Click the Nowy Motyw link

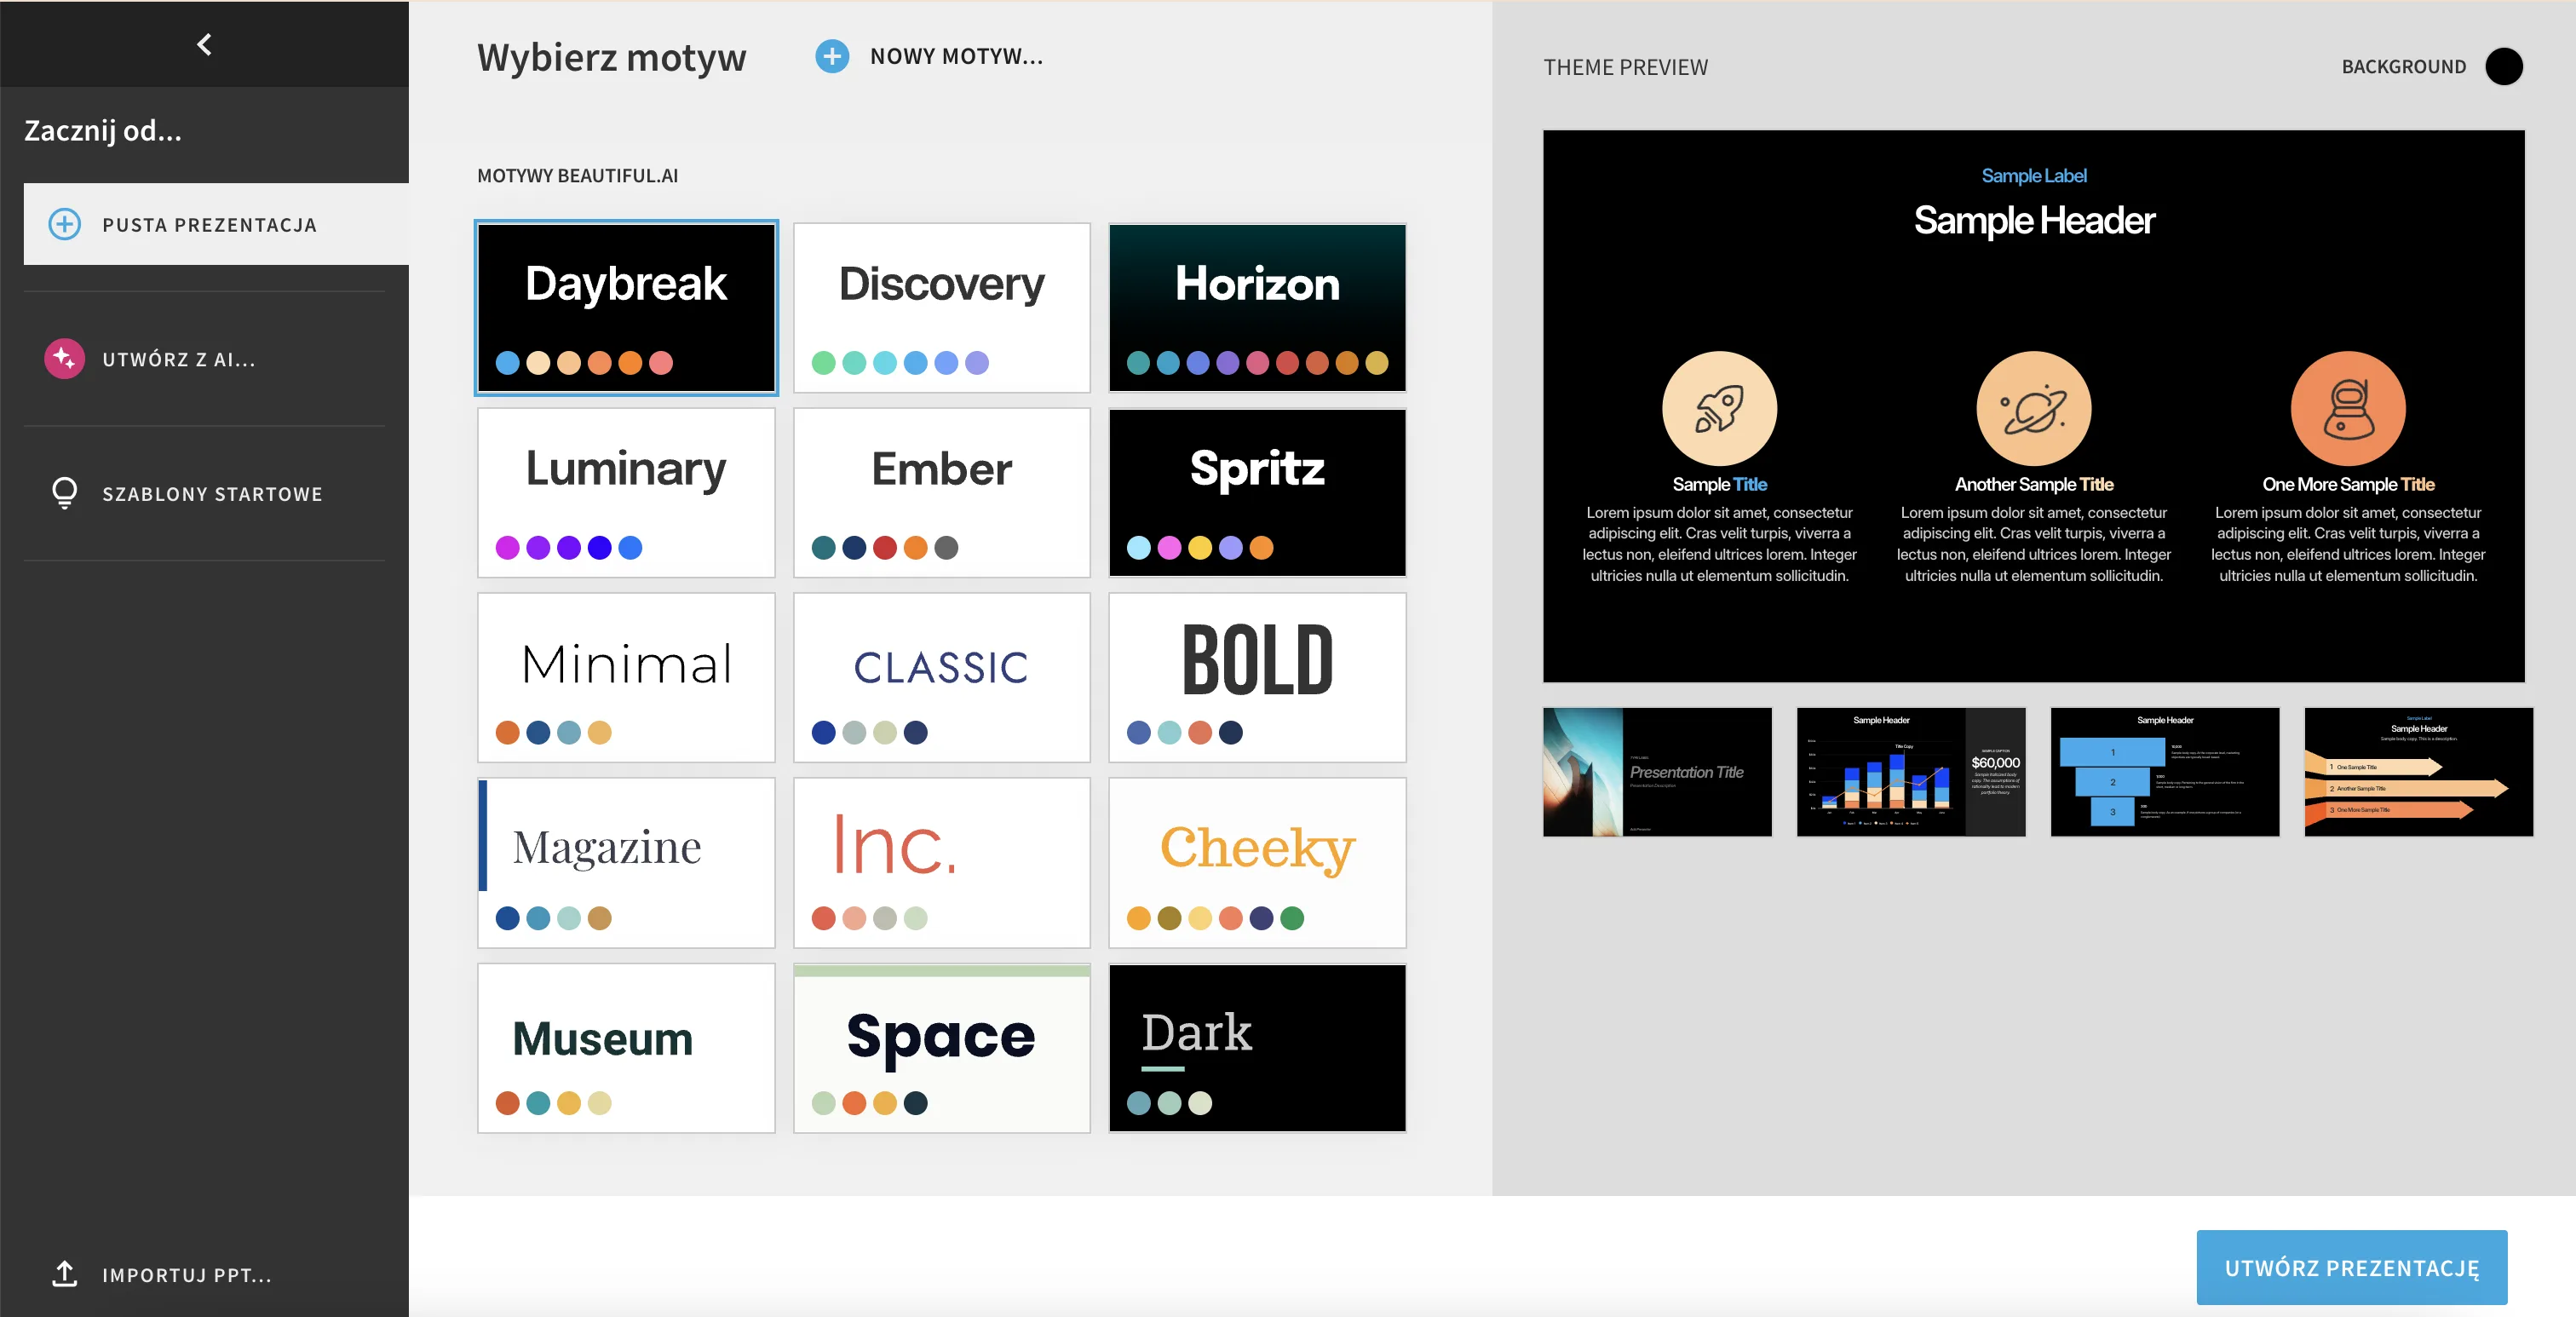click(955, 57)
